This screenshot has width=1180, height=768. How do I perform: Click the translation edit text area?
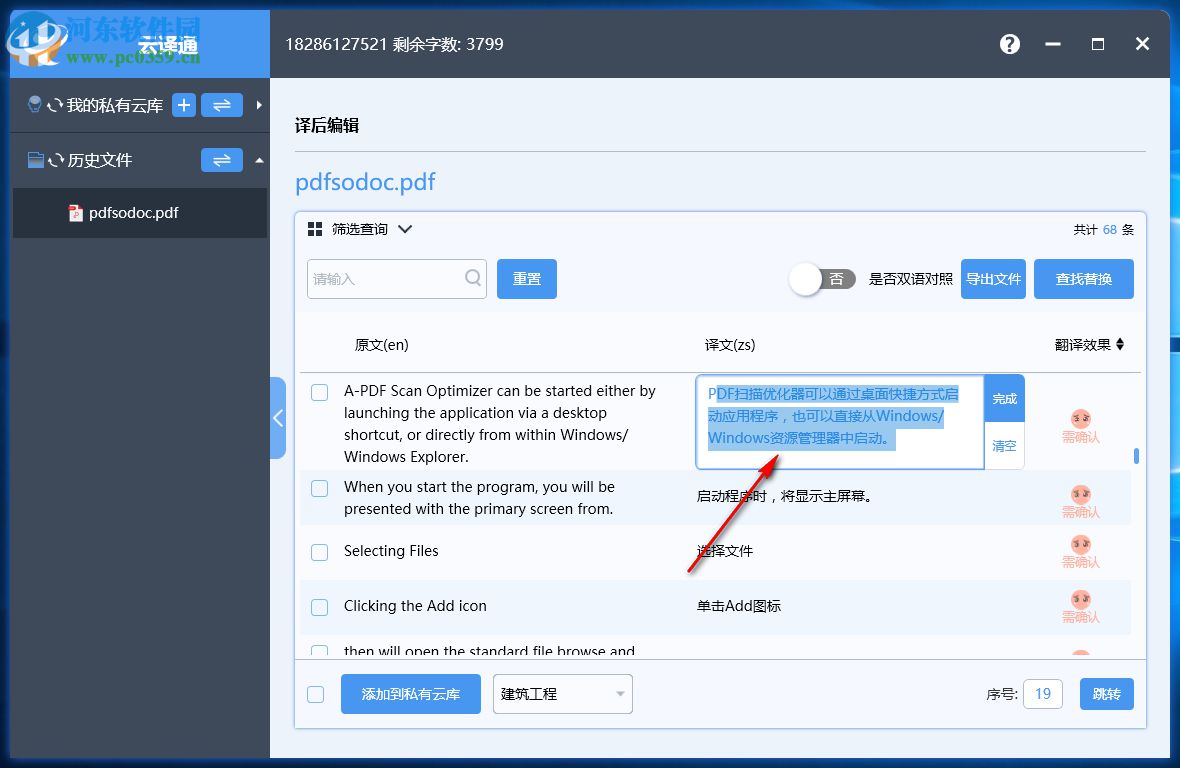840,422
